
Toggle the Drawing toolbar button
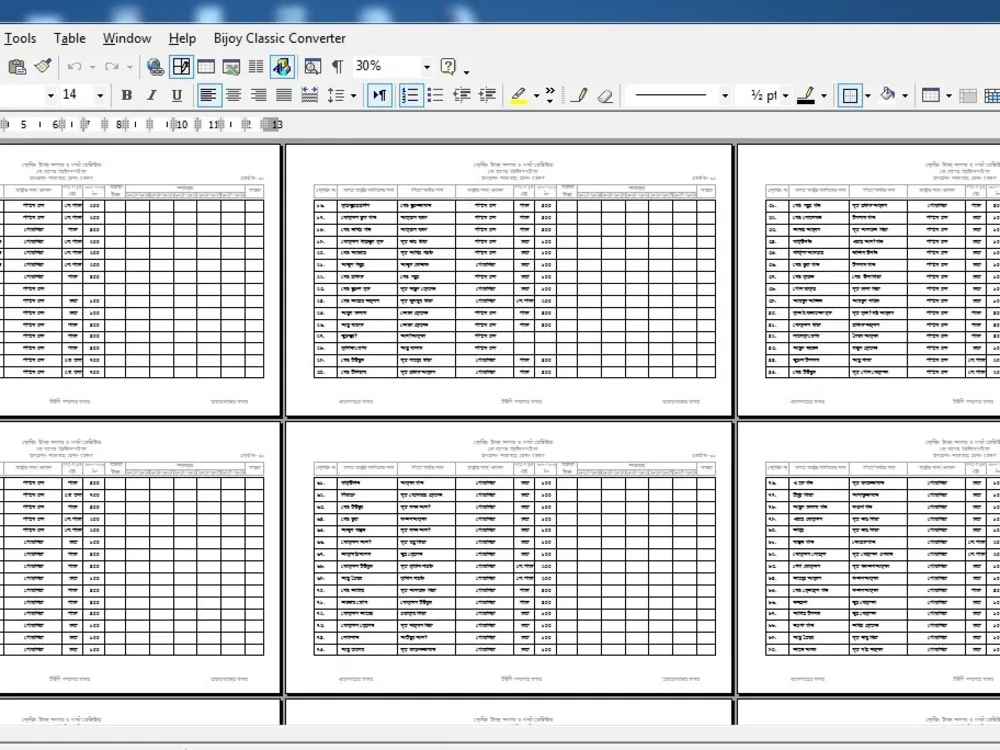[282, 66]
